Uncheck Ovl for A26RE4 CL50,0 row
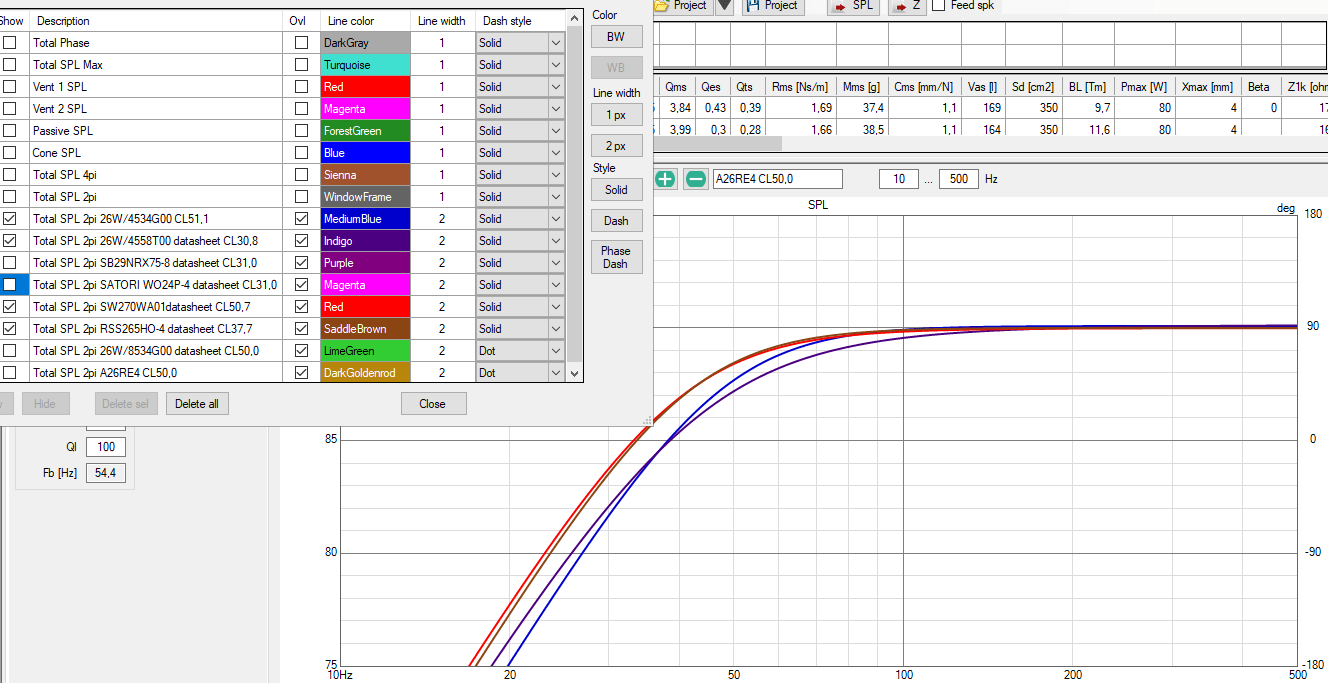The height and width of the screenshot is (683, 1328). click(x=301, y=373)
